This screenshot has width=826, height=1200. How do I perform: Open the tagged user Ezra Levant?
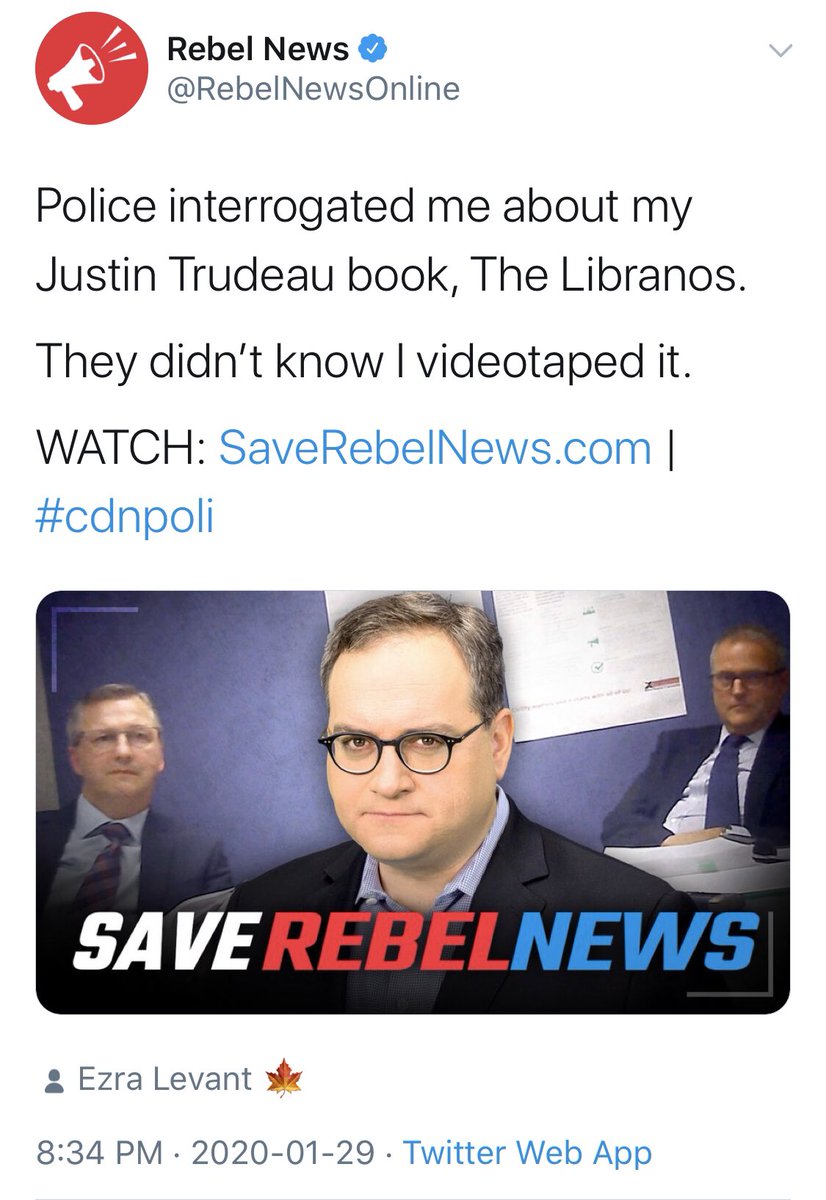(164, 1079)
